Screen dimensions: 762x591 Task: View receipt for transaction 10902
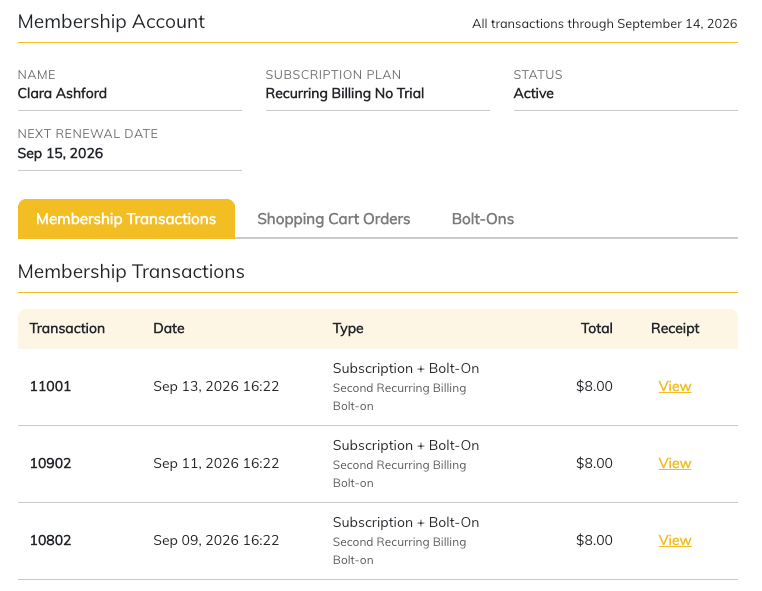675,463
